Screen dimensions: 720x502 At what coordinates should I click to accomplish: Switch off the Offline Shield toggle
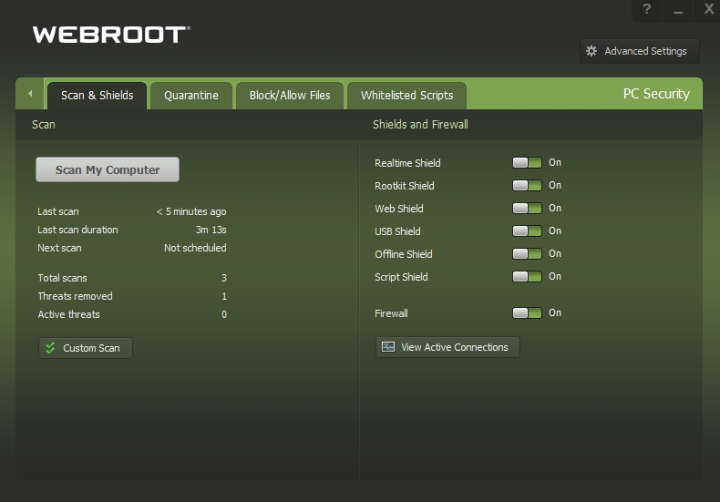click(527, 254)
